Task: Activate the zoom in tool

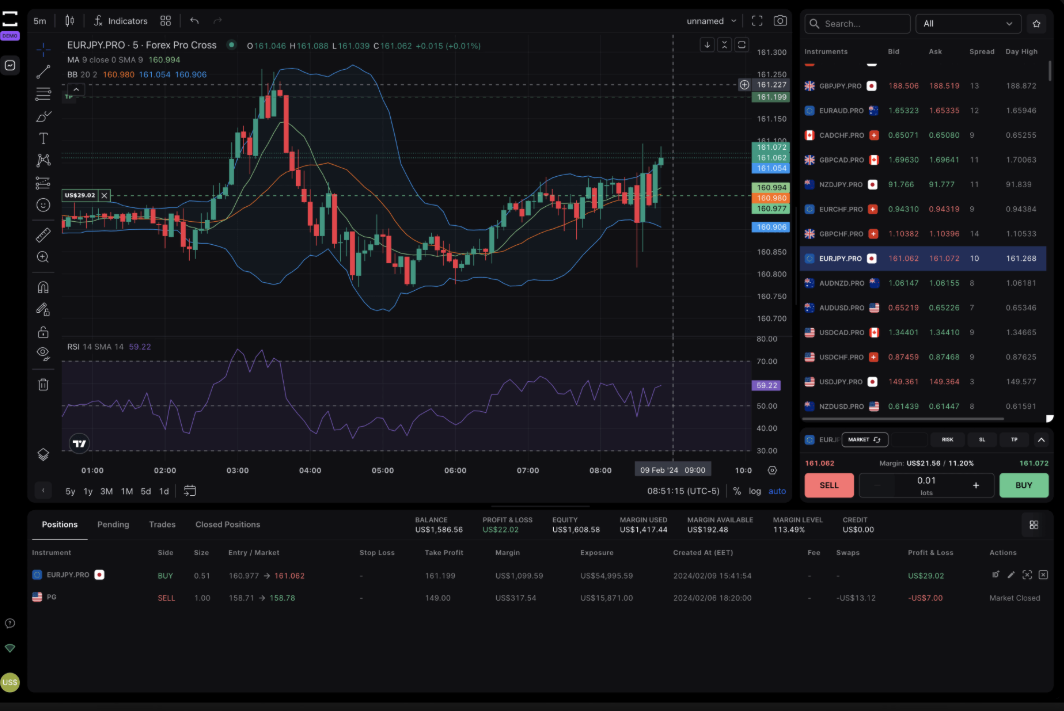Action: point(43,257)
